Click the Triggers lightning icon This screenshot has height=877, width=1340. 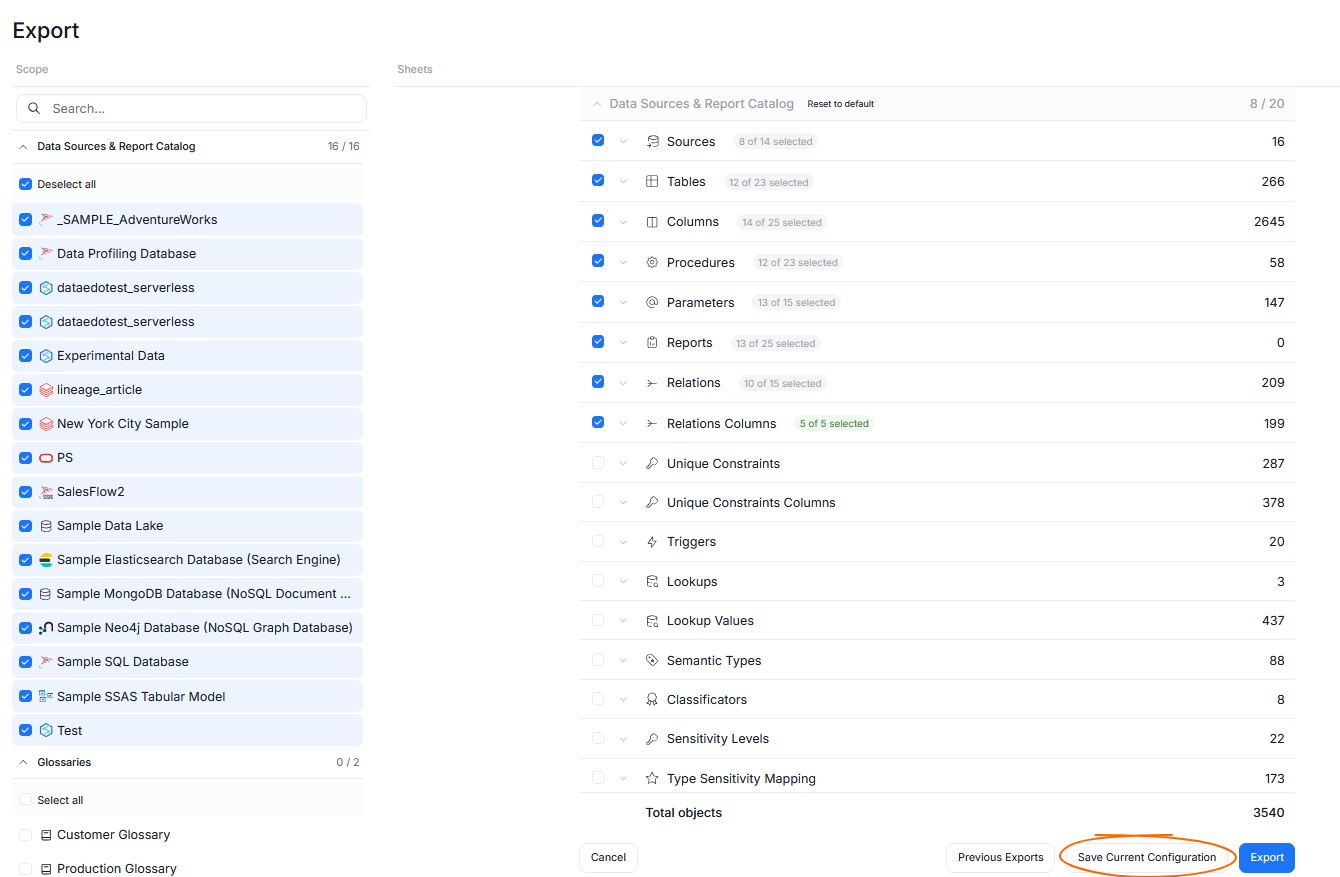point(652,542)
